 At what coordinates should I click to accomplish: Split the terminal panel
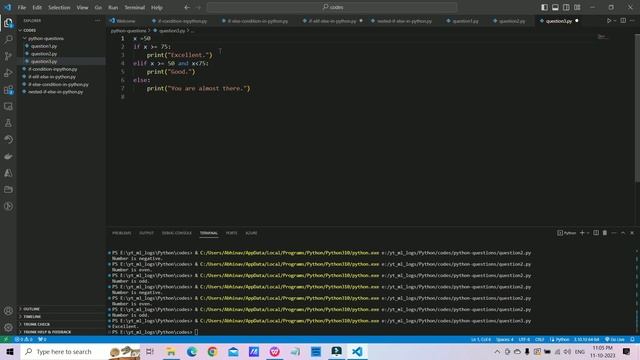coord(596,233)
